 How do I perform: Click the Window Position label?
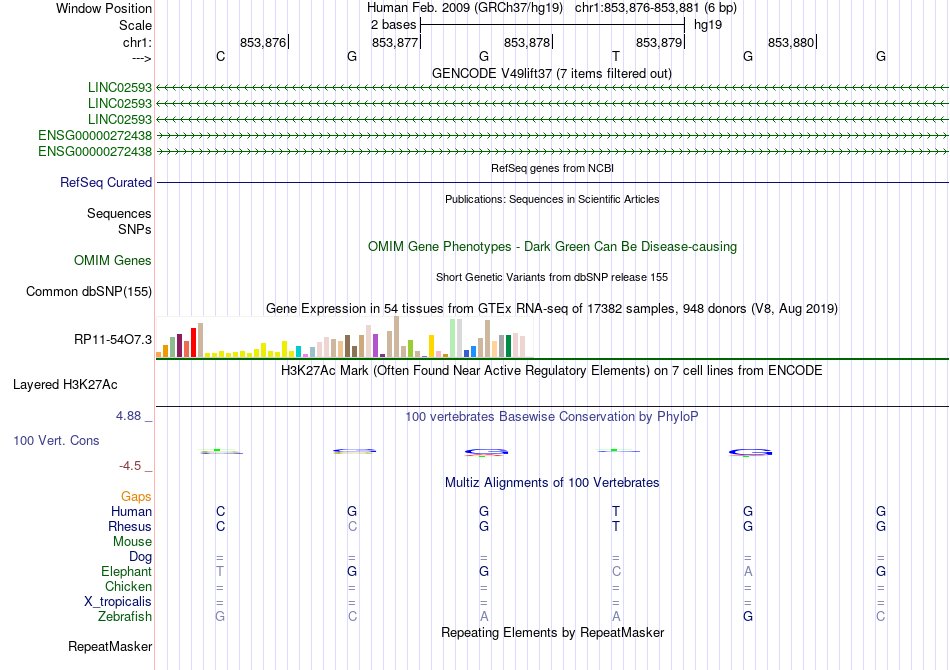click(x=104, y=8)
